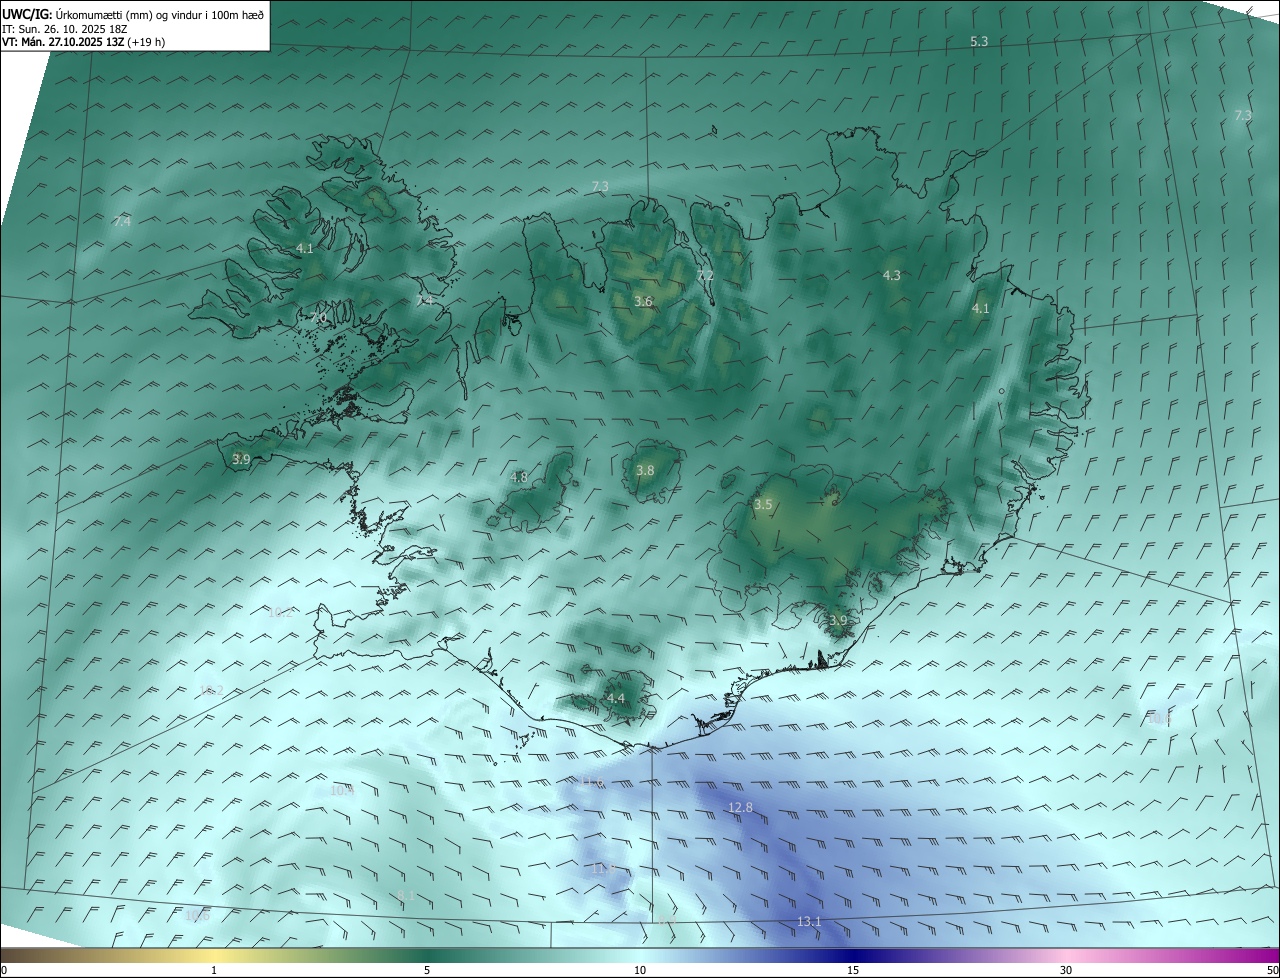Click the 4.8 value on the map
The width and height of the screenshot is (1280, 978).
(518, 477)
